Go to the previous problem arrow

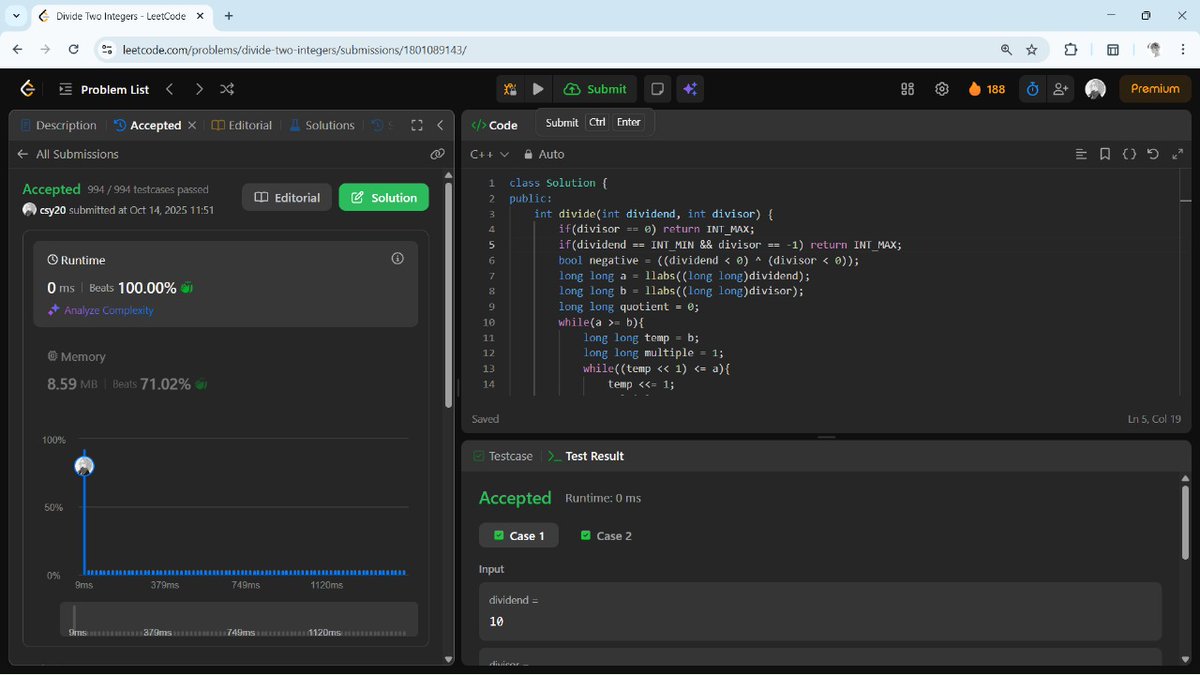[x=170, y=89]
